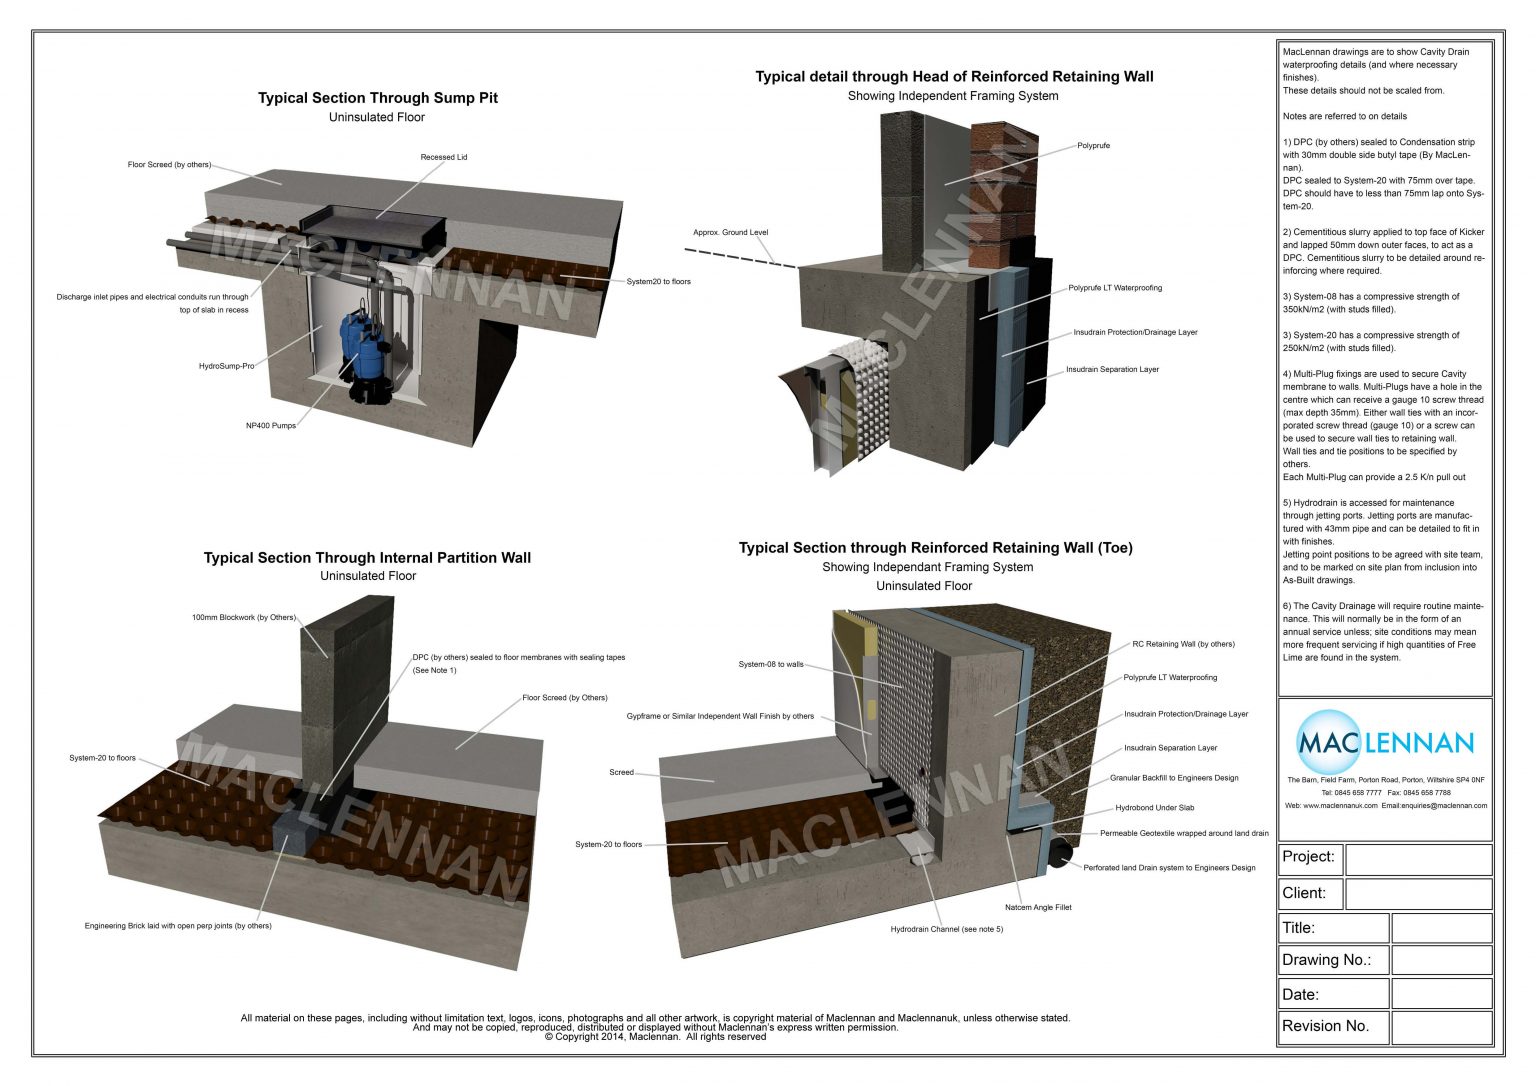Click the 'Granular Backfill to Engineers Design' label
The image size is (1536, 1086).
tap(1174, 777)
